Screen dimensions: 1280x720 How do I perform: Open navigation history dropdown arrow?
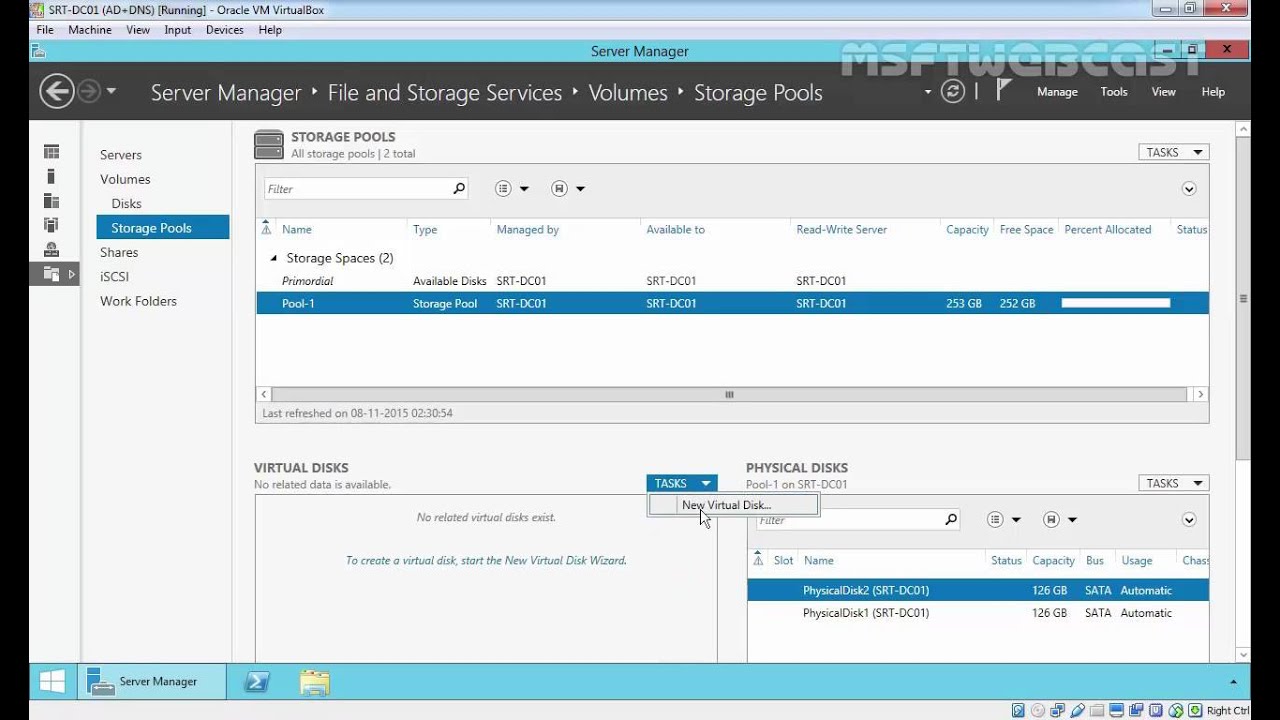[x=111, y=92]
